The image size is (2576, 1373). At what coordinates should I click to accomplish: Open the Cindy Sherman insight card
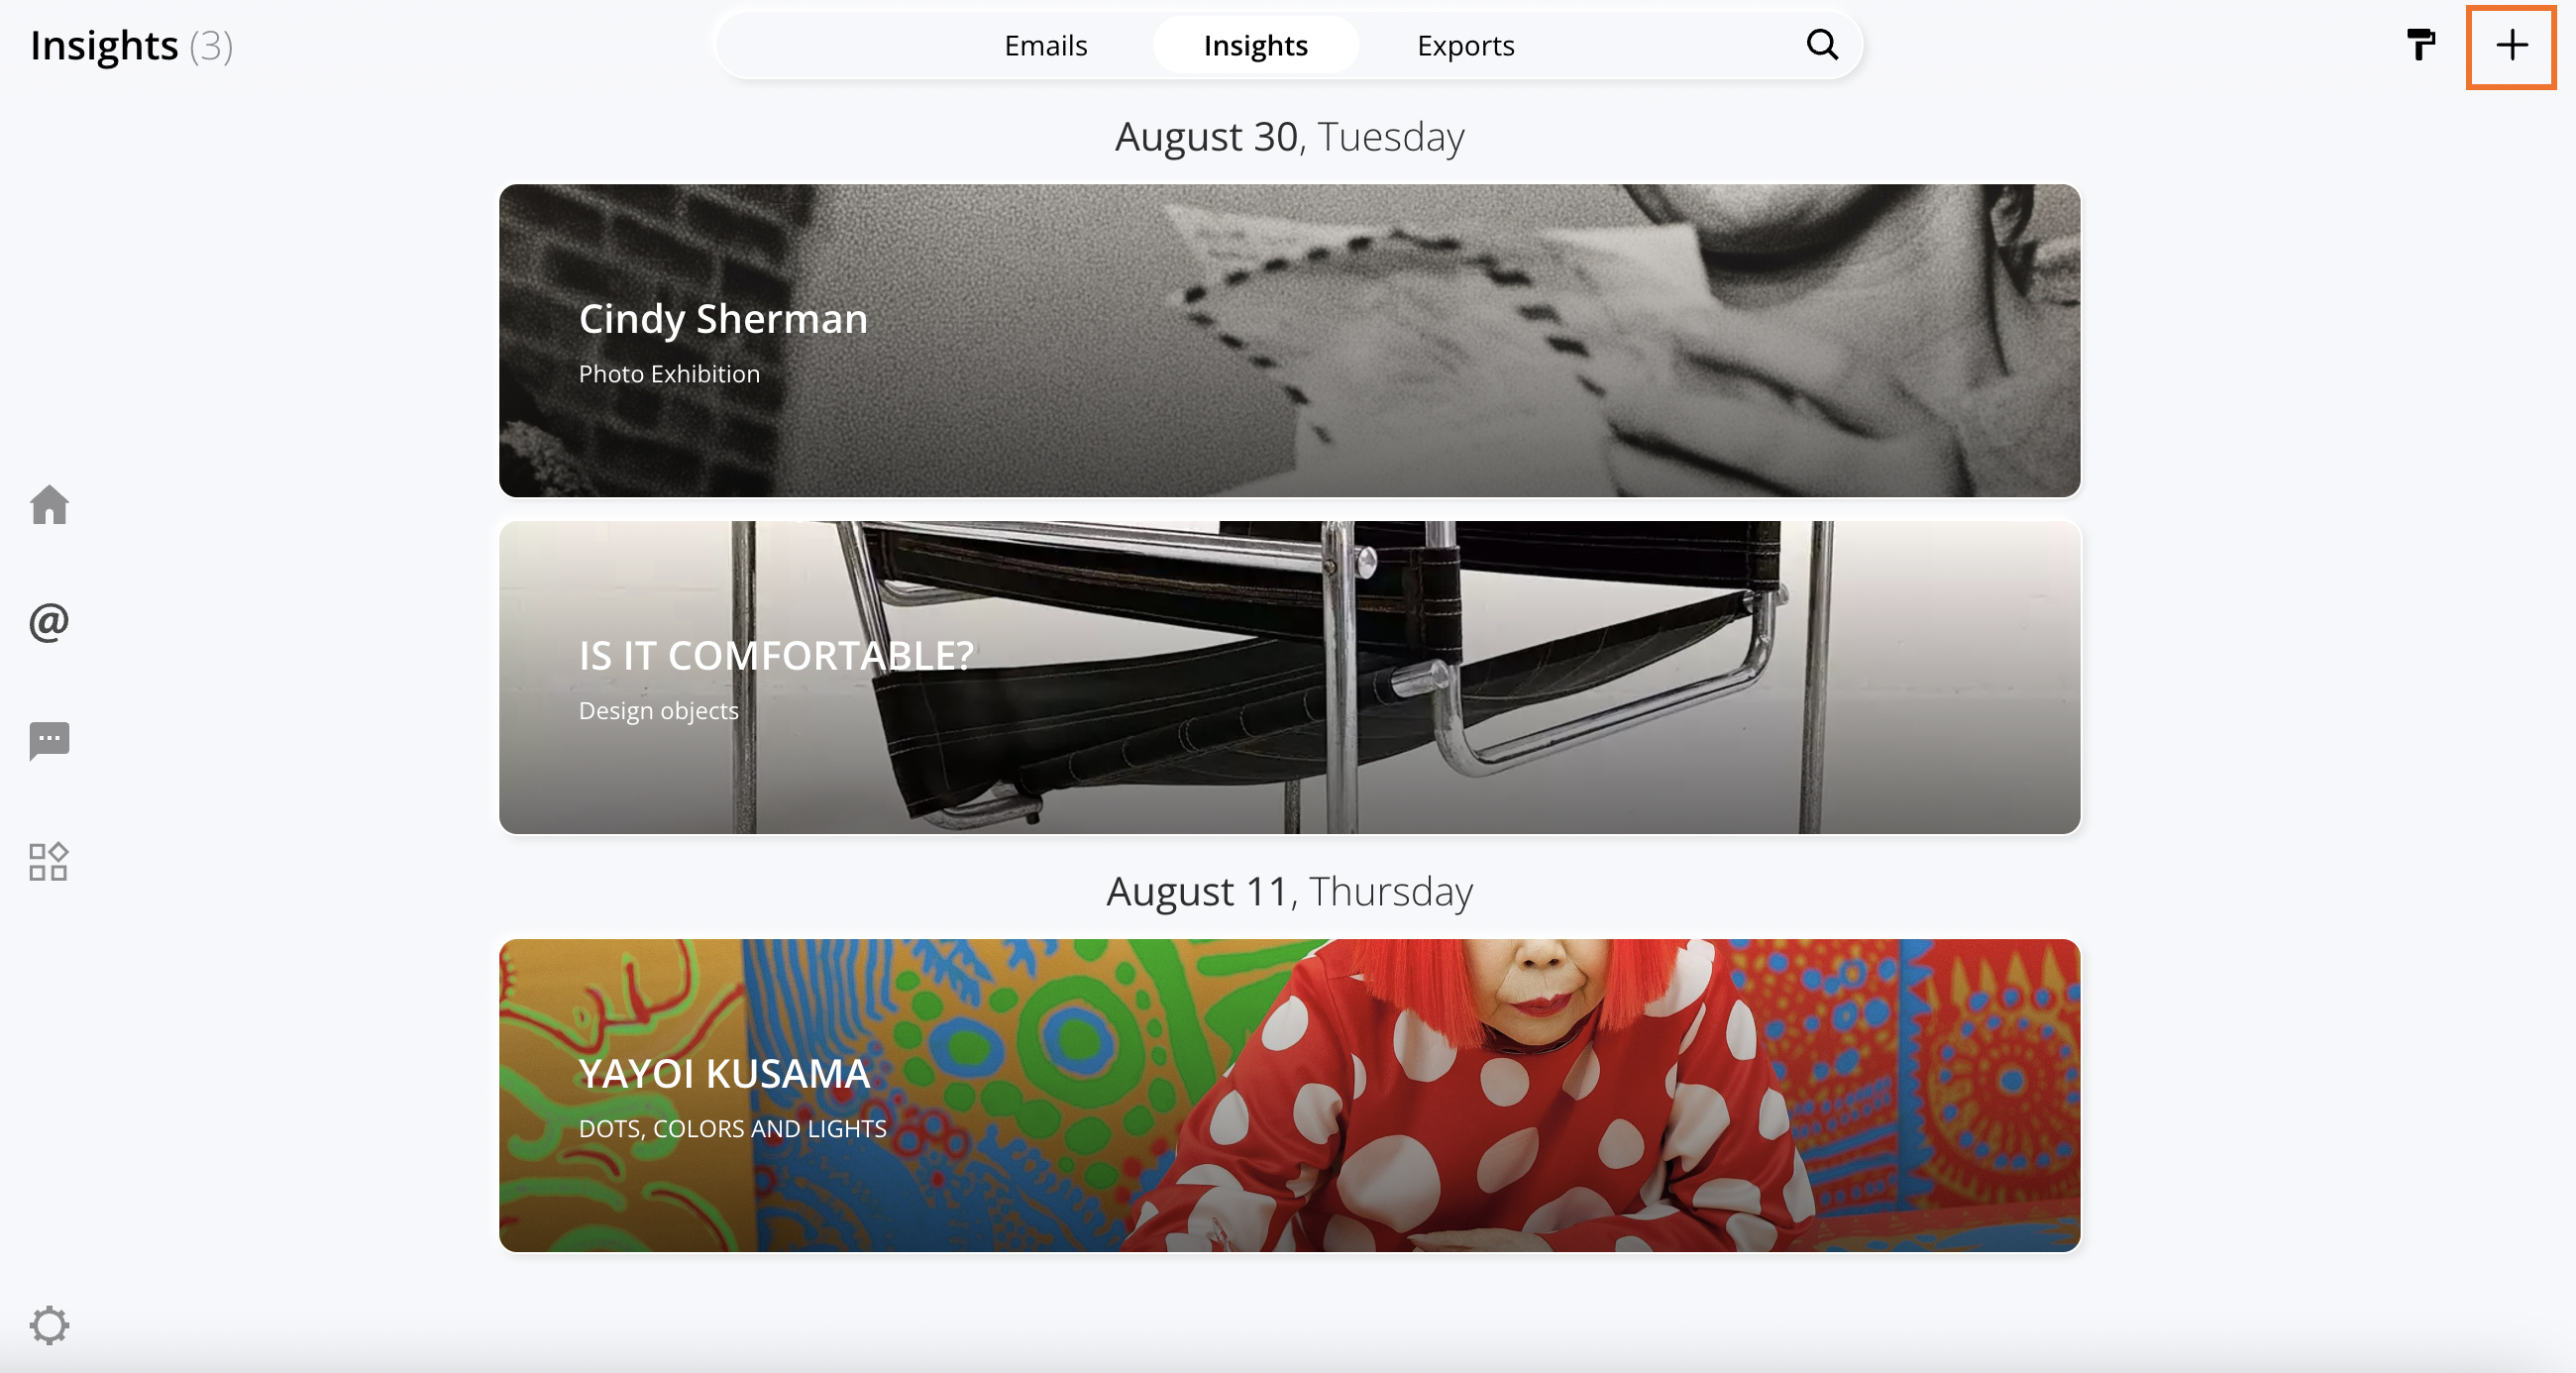click(1289, 340)
